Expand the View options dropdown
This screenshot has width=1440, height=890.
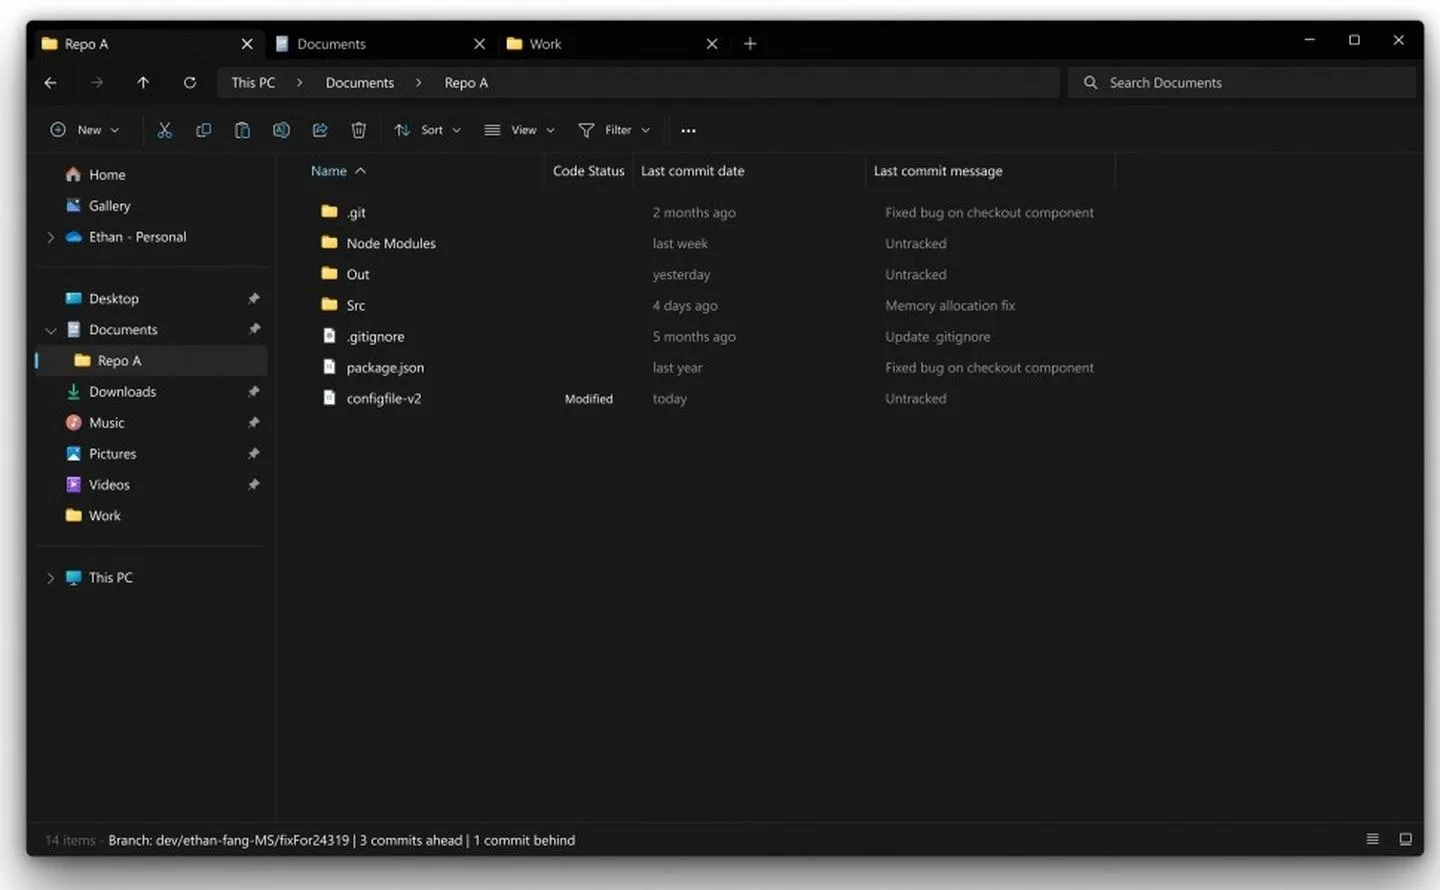pos(518,130)
